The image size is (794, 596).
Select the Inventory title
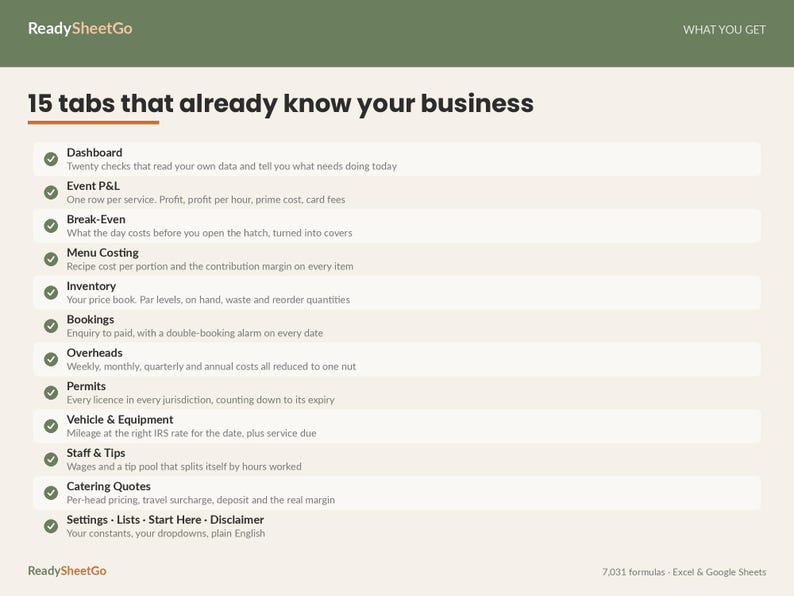tap(91, 286)
